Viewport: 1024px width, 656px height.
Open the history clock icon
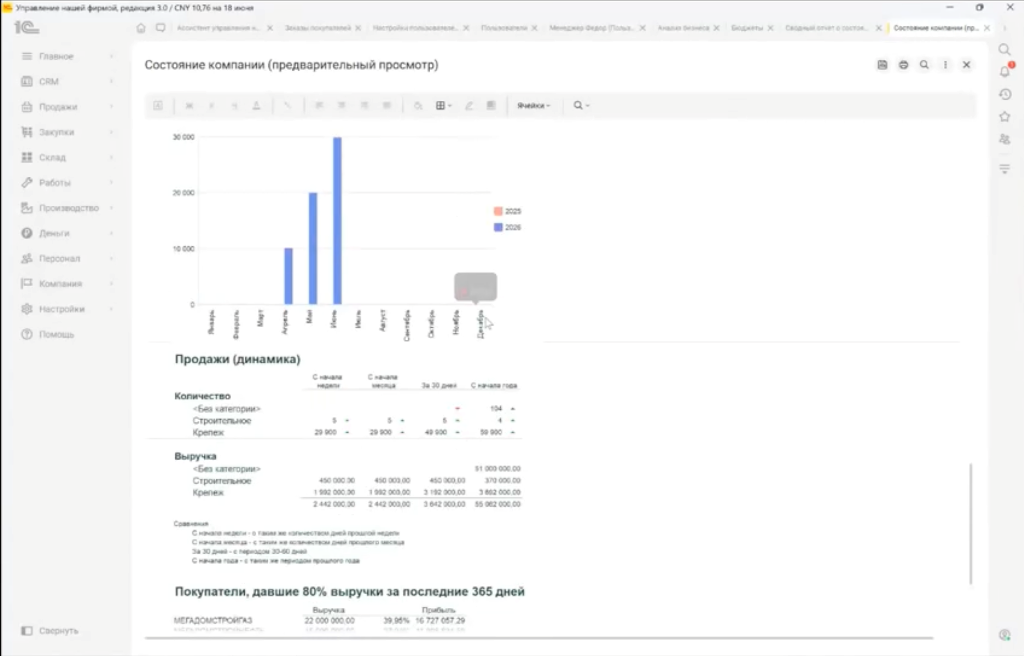[x=1005, y=94]
